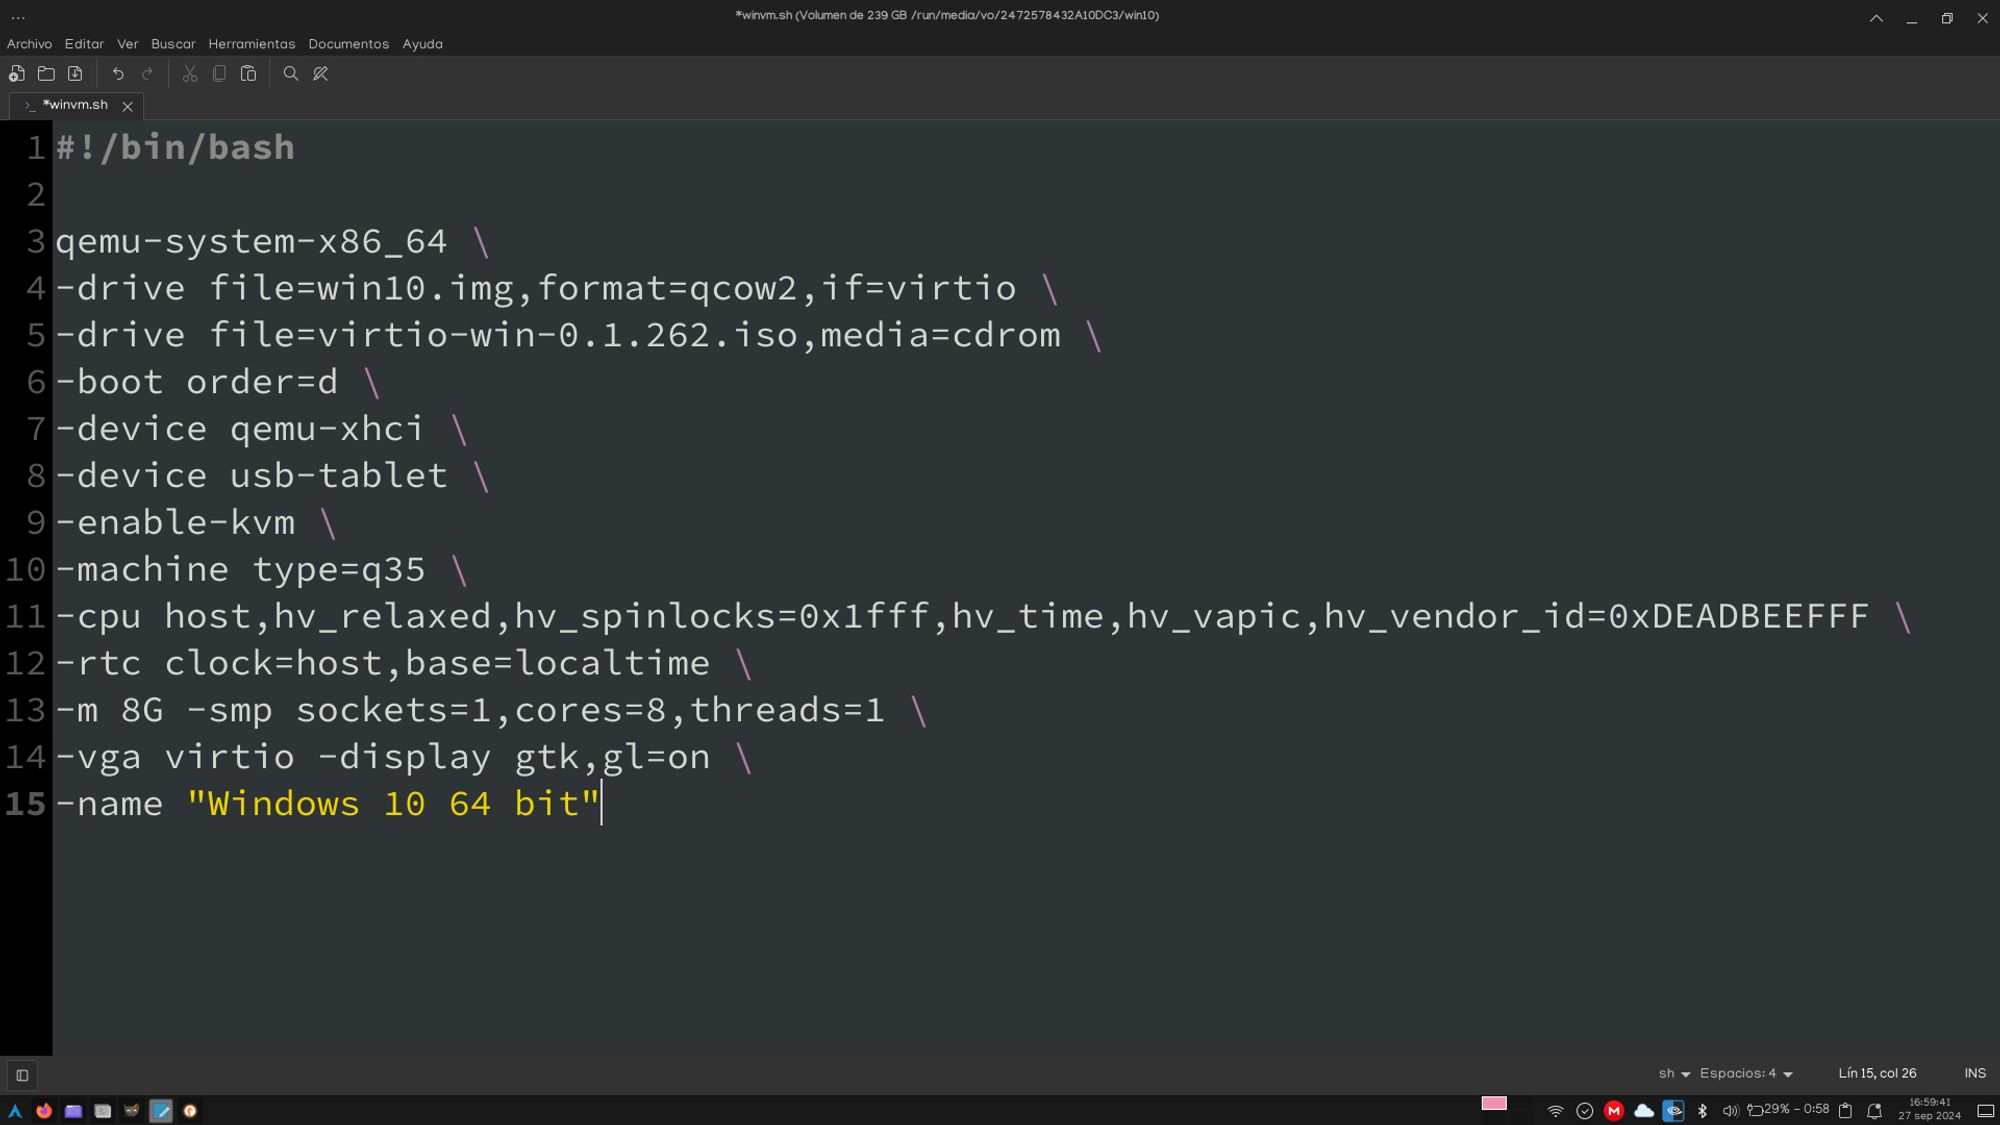The image size is (2000, 1125).
Task: Open a file with the folder icon
Action: [x=46, y=74]
